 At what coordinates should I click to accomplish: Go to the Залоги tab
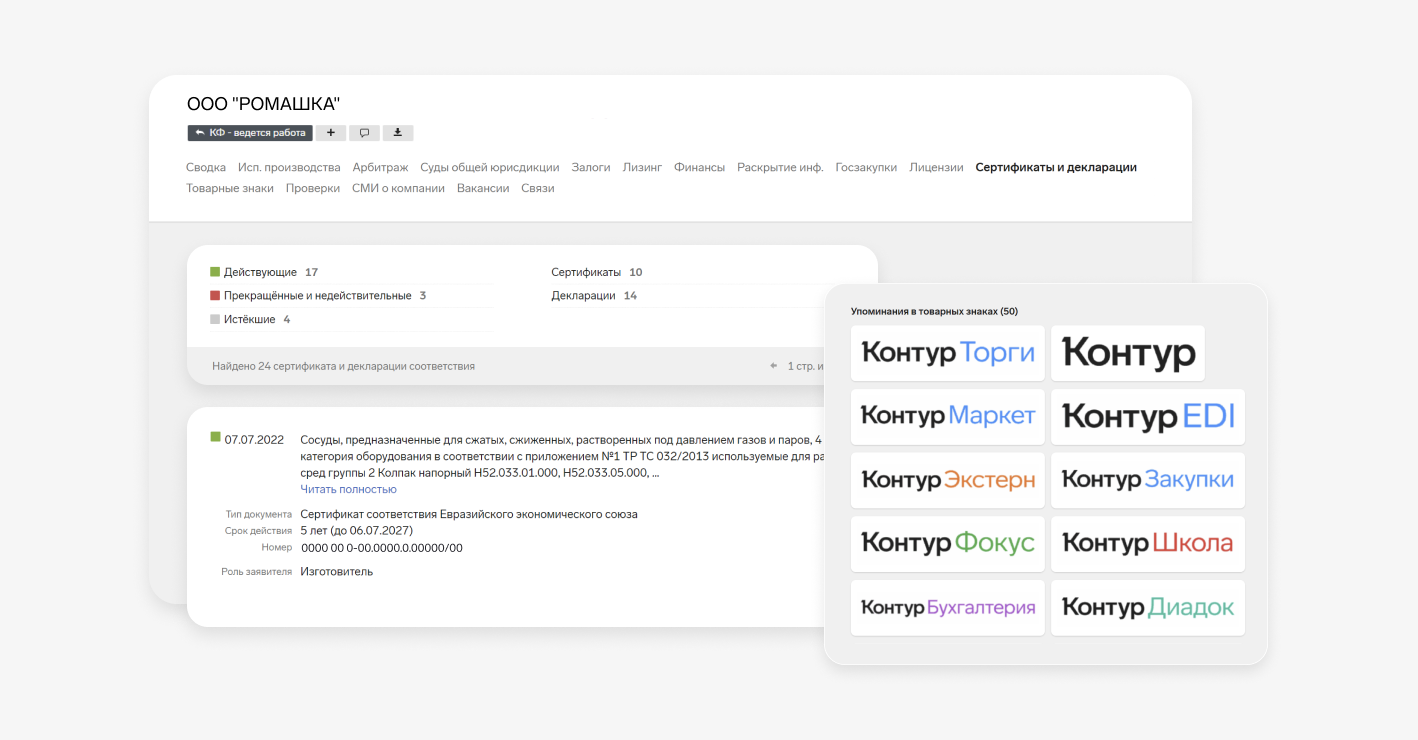591,168
